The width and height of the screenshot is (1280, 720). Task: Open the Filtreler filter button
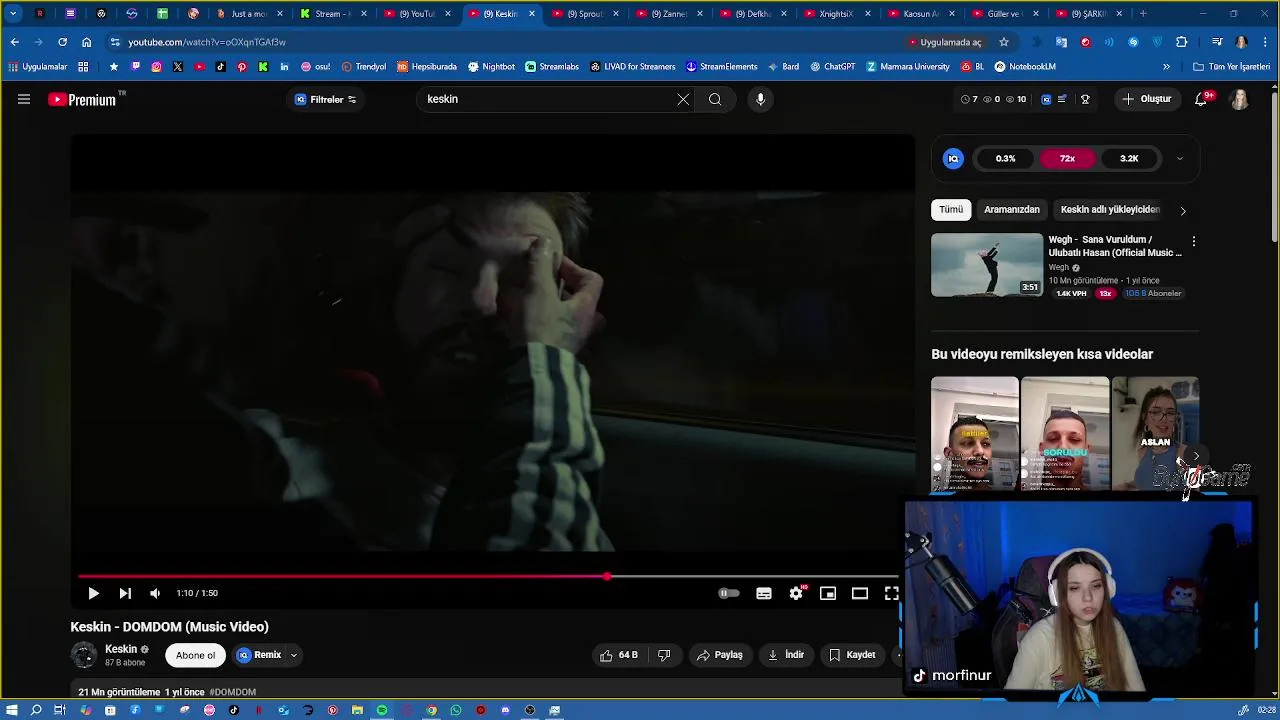(326, 99)
